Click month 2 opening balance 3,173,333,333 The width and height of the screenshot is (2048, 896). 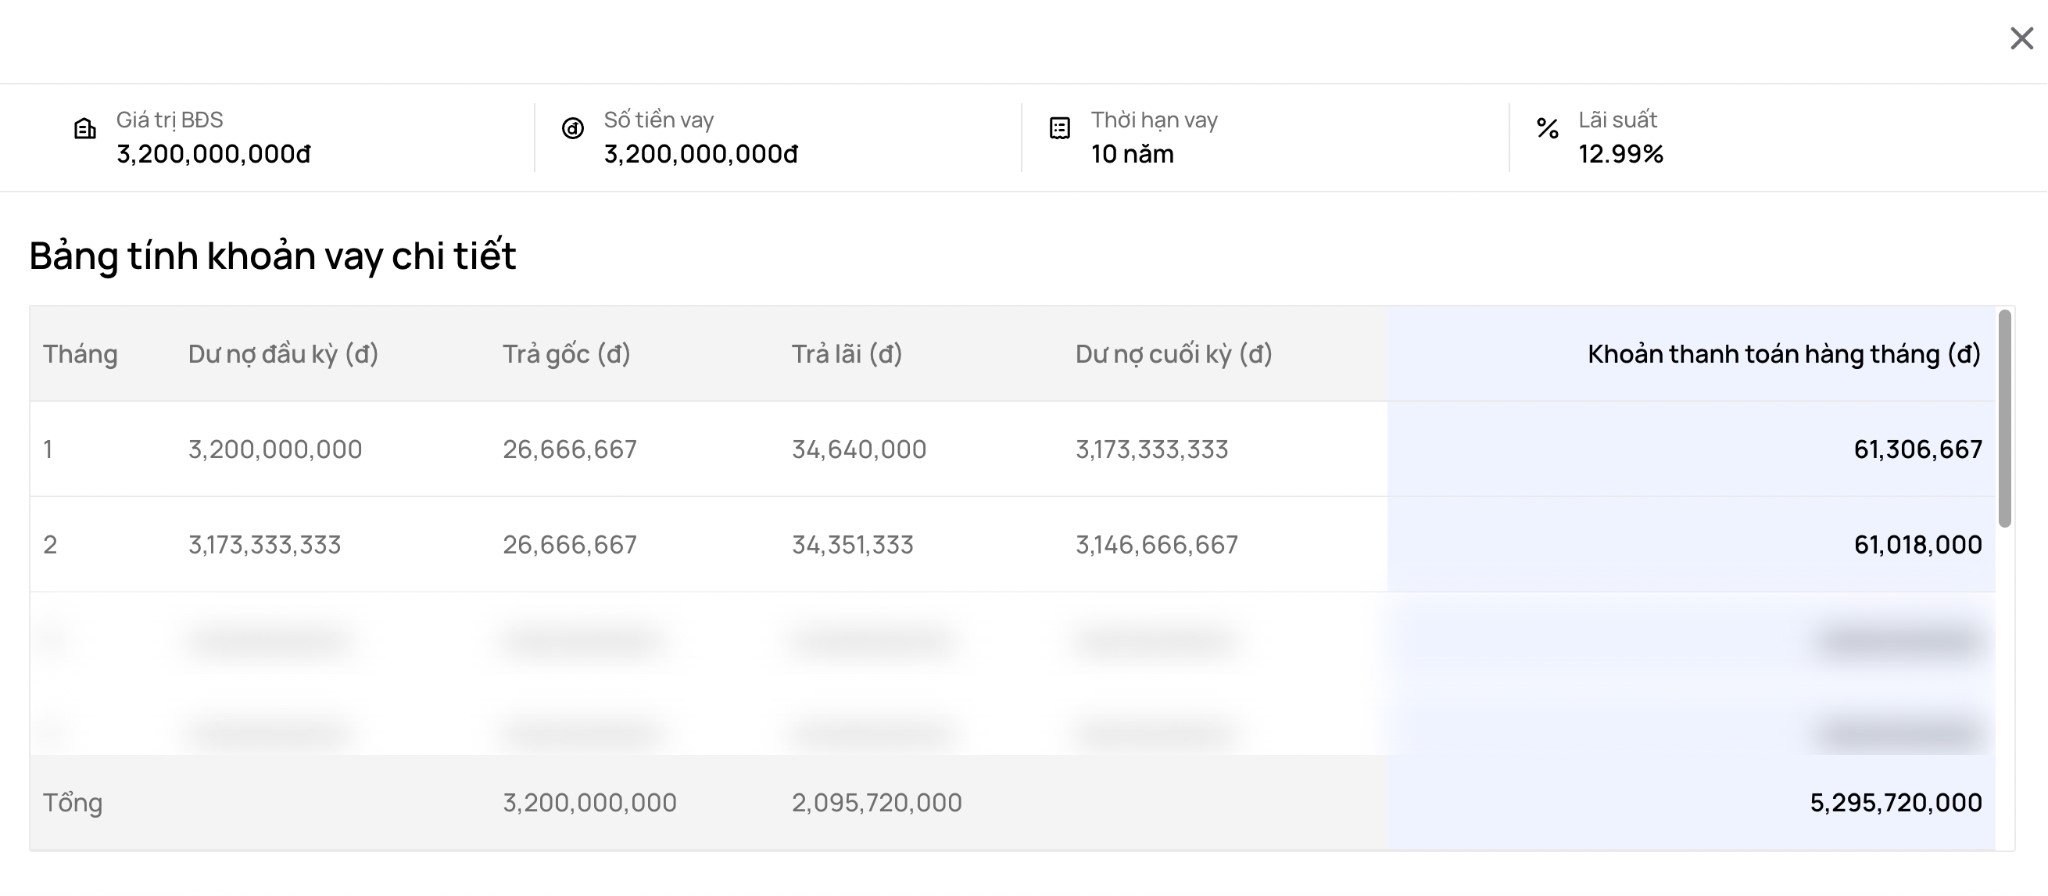click(265, 544)
